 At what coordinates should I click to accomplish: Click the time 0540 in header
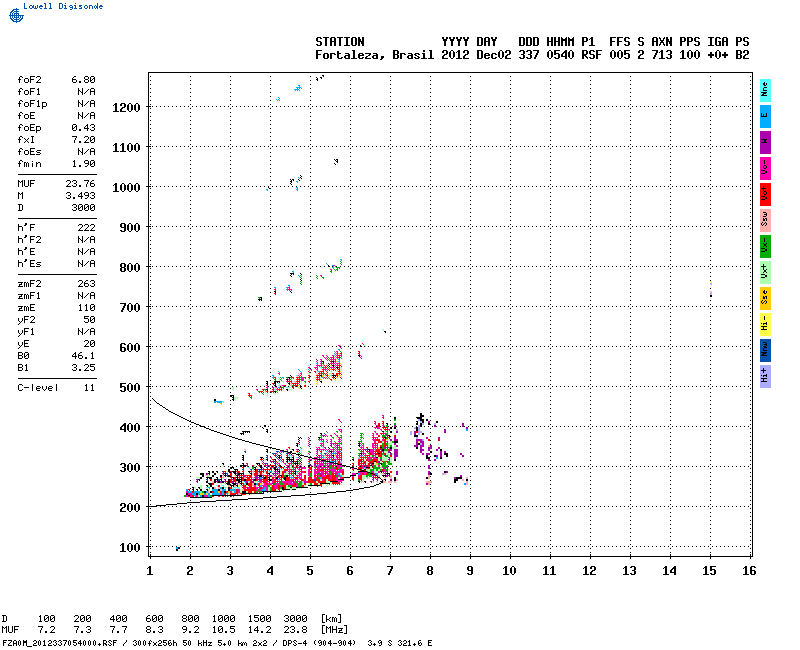point(560,55)
